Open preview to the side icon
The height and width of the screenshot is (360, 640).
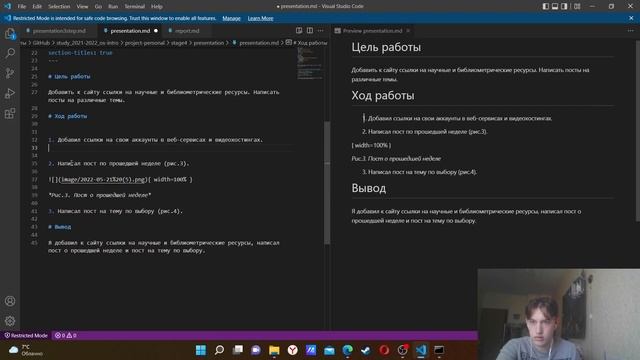(x=299, y=31)
